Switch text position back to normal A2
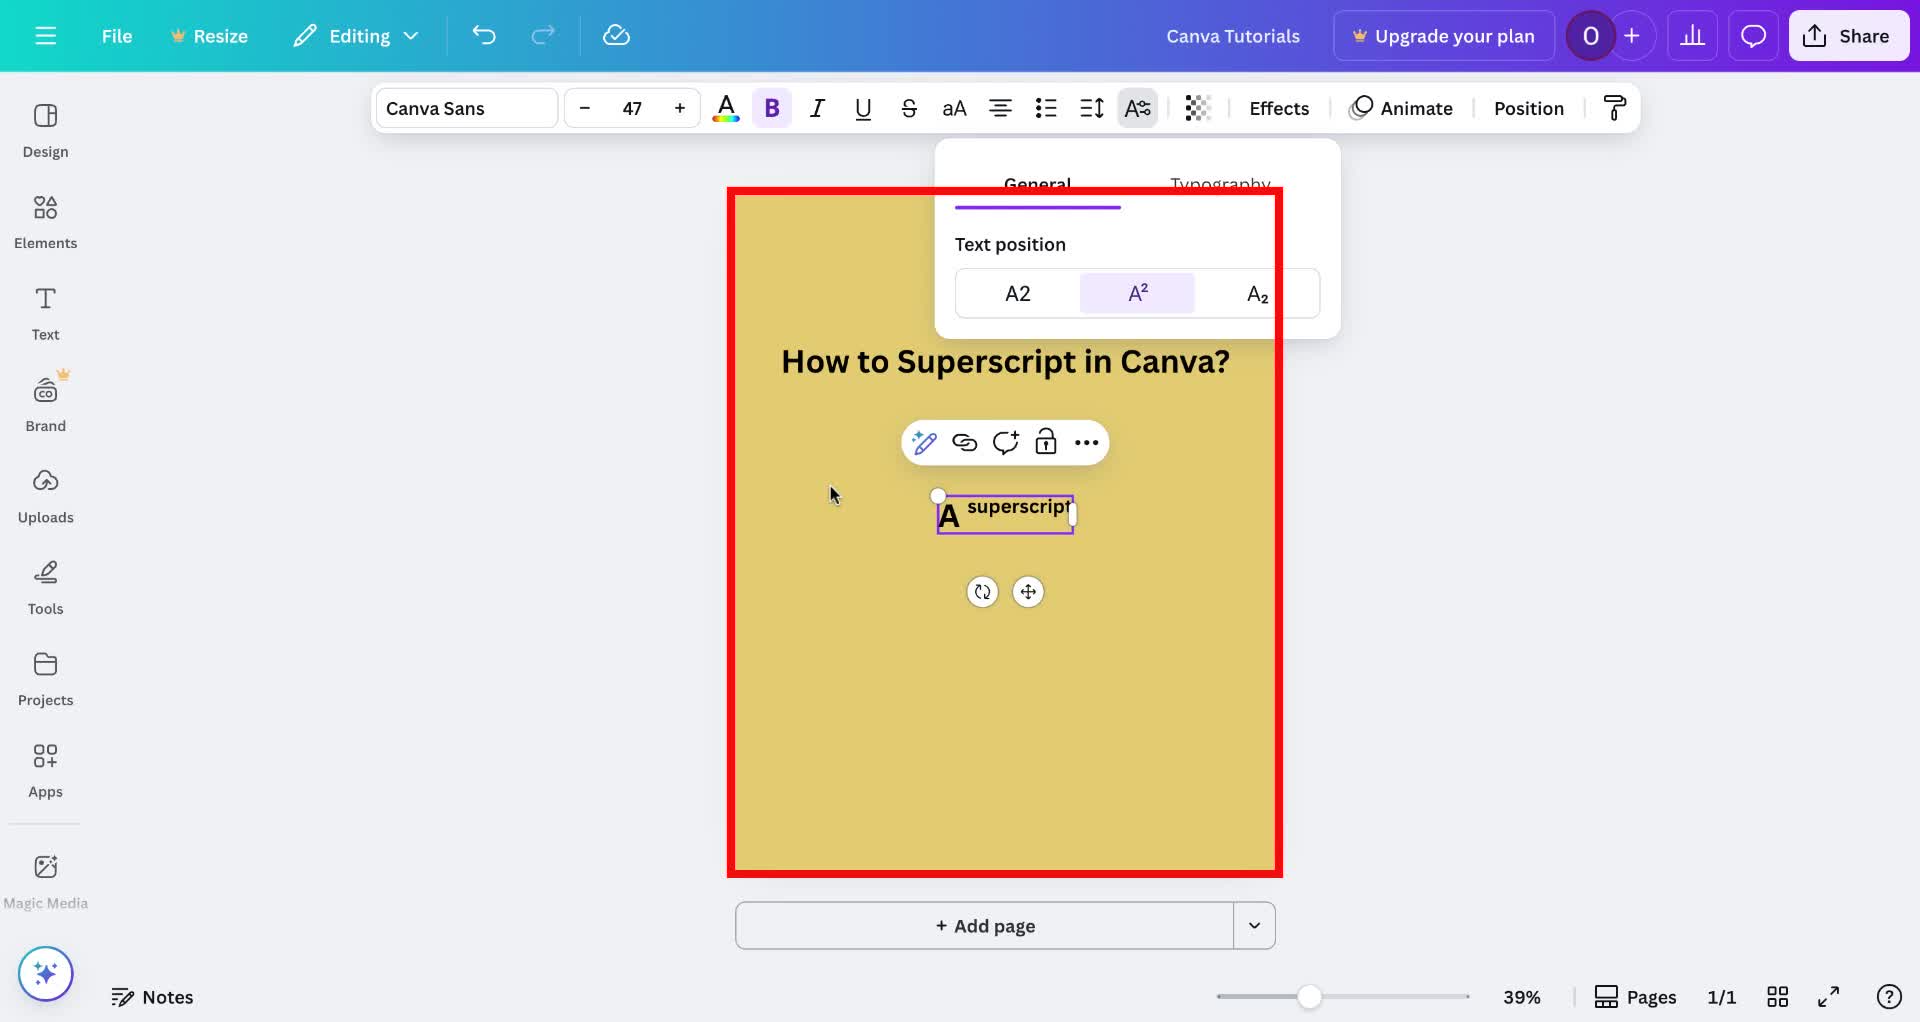 tap(1018, 293)
